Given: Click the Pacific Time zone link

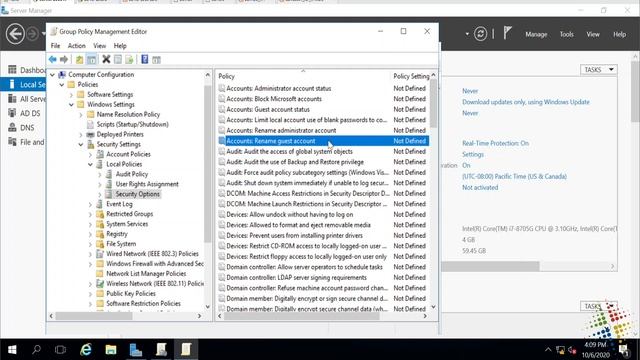Looking at the screenshot, I should 514,176.
